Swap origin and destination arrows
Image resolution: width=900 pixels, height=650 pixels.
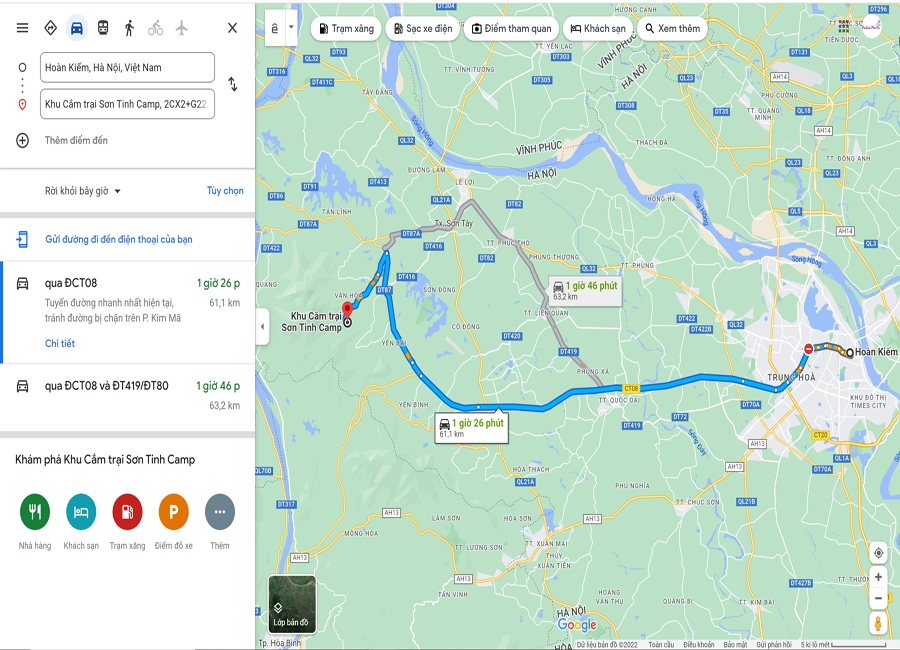point(232,84)
